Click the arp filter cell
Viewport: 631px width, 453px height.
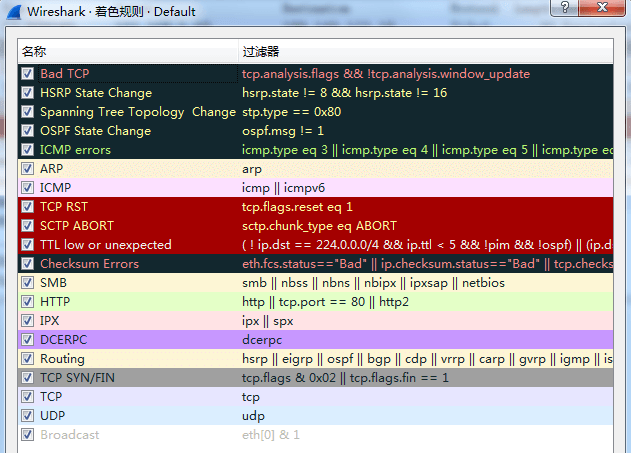[252, 169]
